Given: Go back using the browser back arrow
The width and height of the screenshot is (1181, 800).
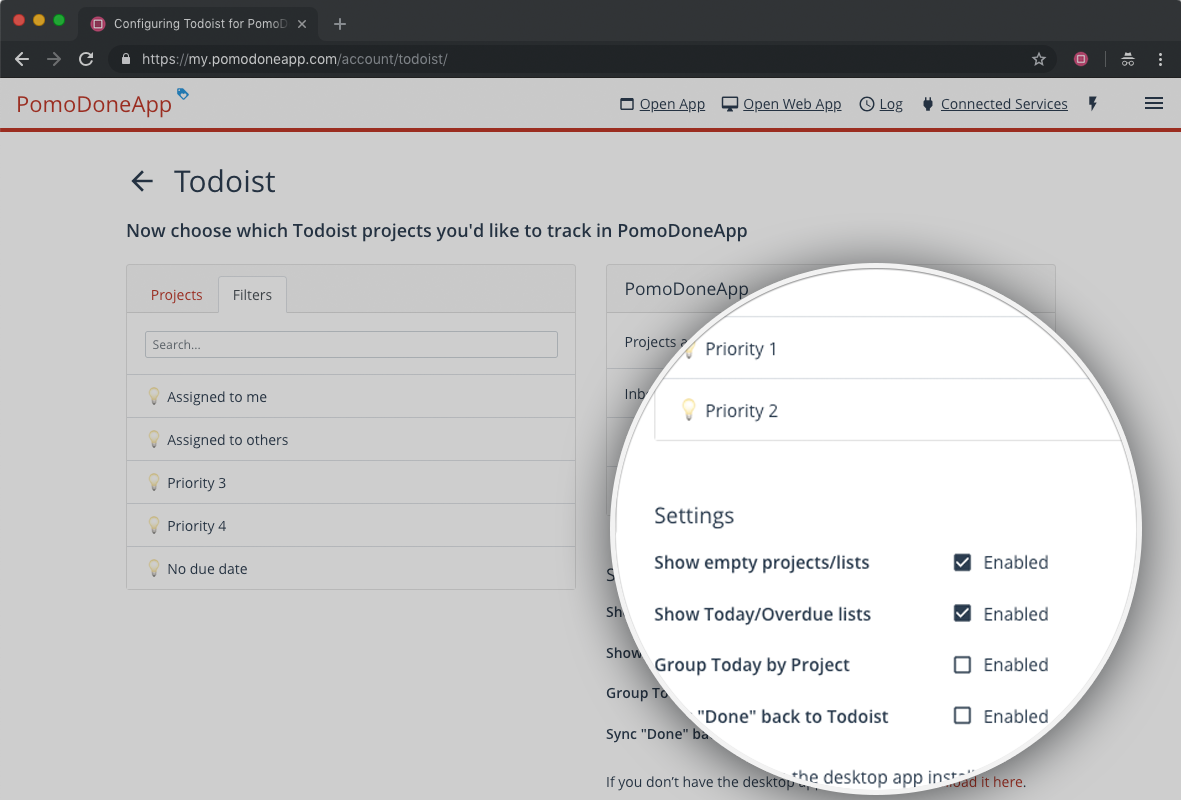Looking at the screenshot, I should click(22, 59).
